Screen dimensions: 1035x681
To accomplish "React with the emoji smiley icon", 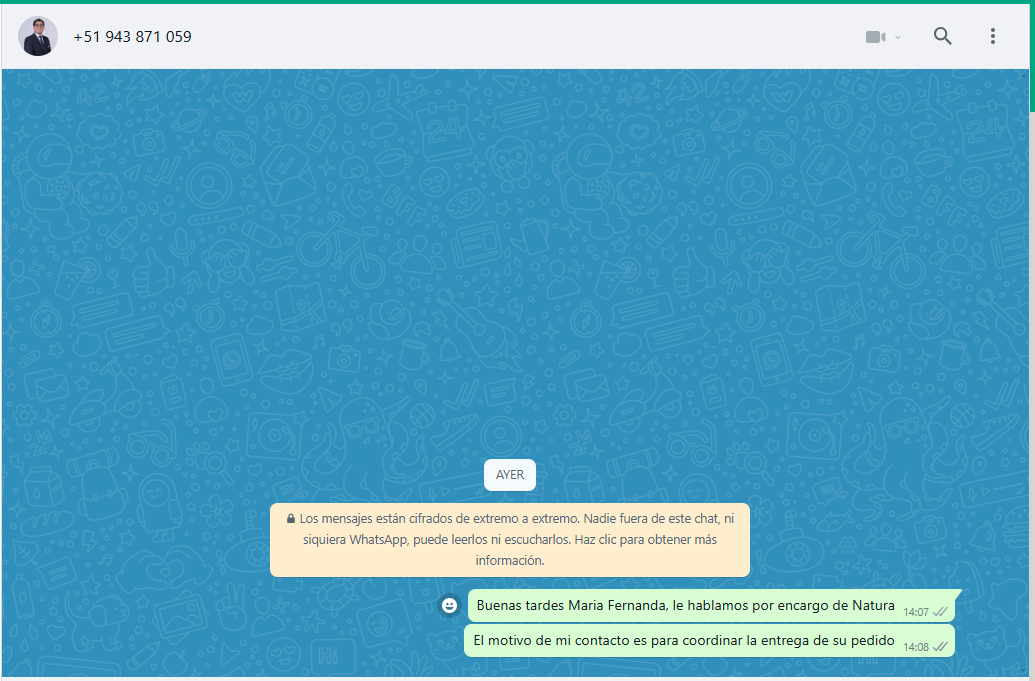I will tap(450, 605).
